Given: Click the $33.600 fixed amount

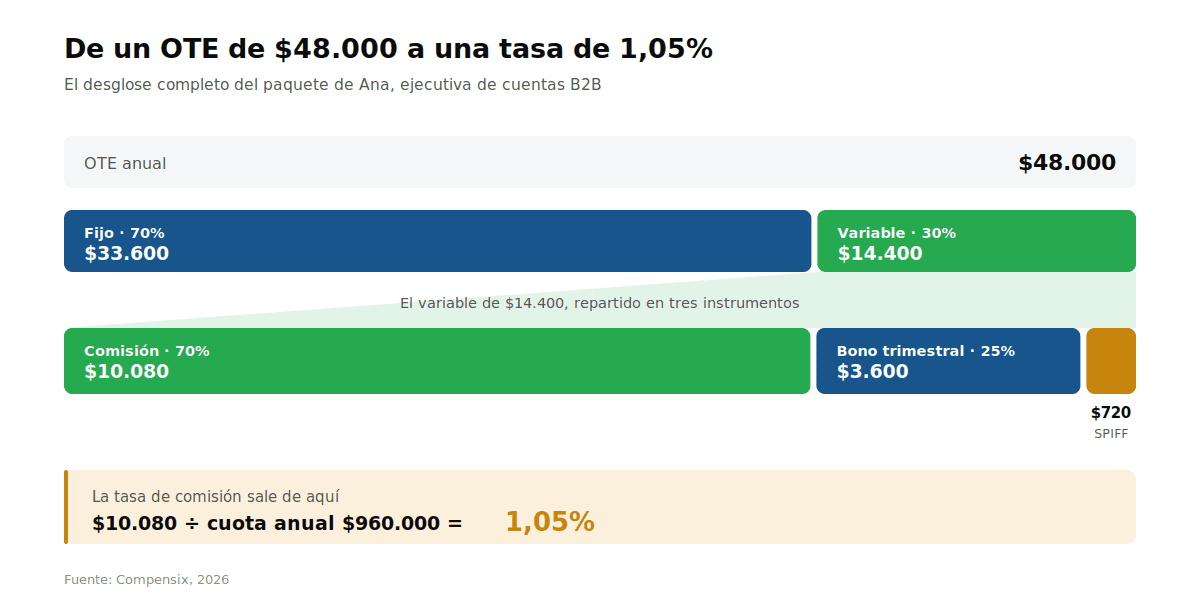Looking at the screenshot, I should click(127, 254).
